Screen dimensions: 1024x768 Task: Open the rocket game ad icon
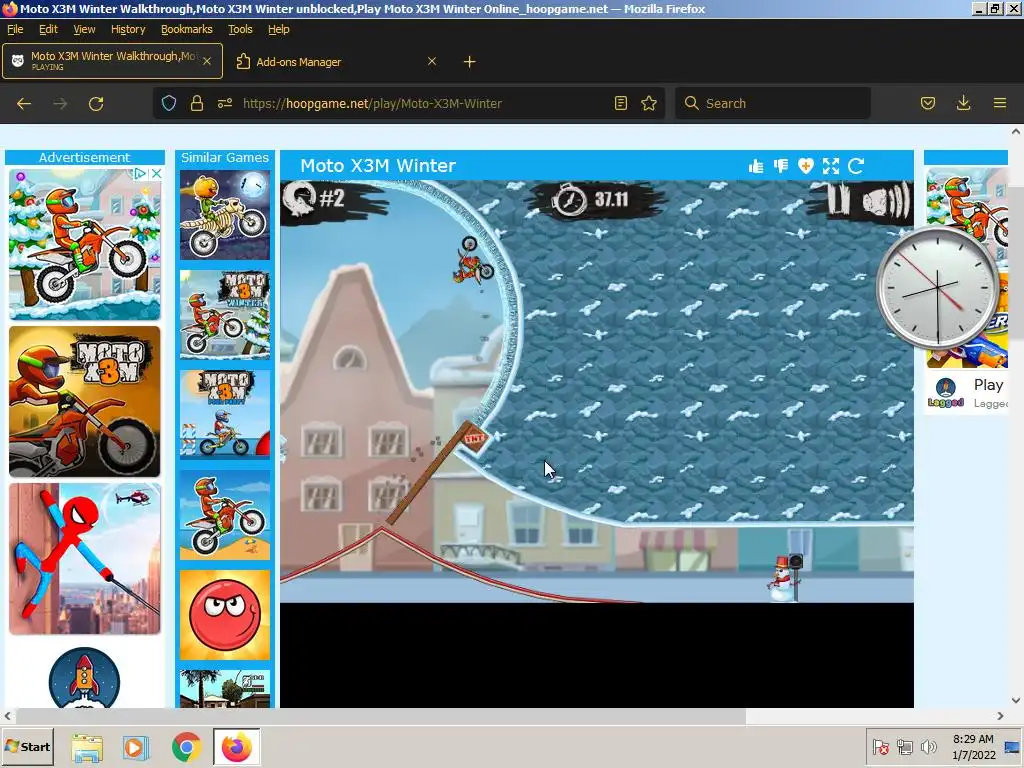(84, 678)
